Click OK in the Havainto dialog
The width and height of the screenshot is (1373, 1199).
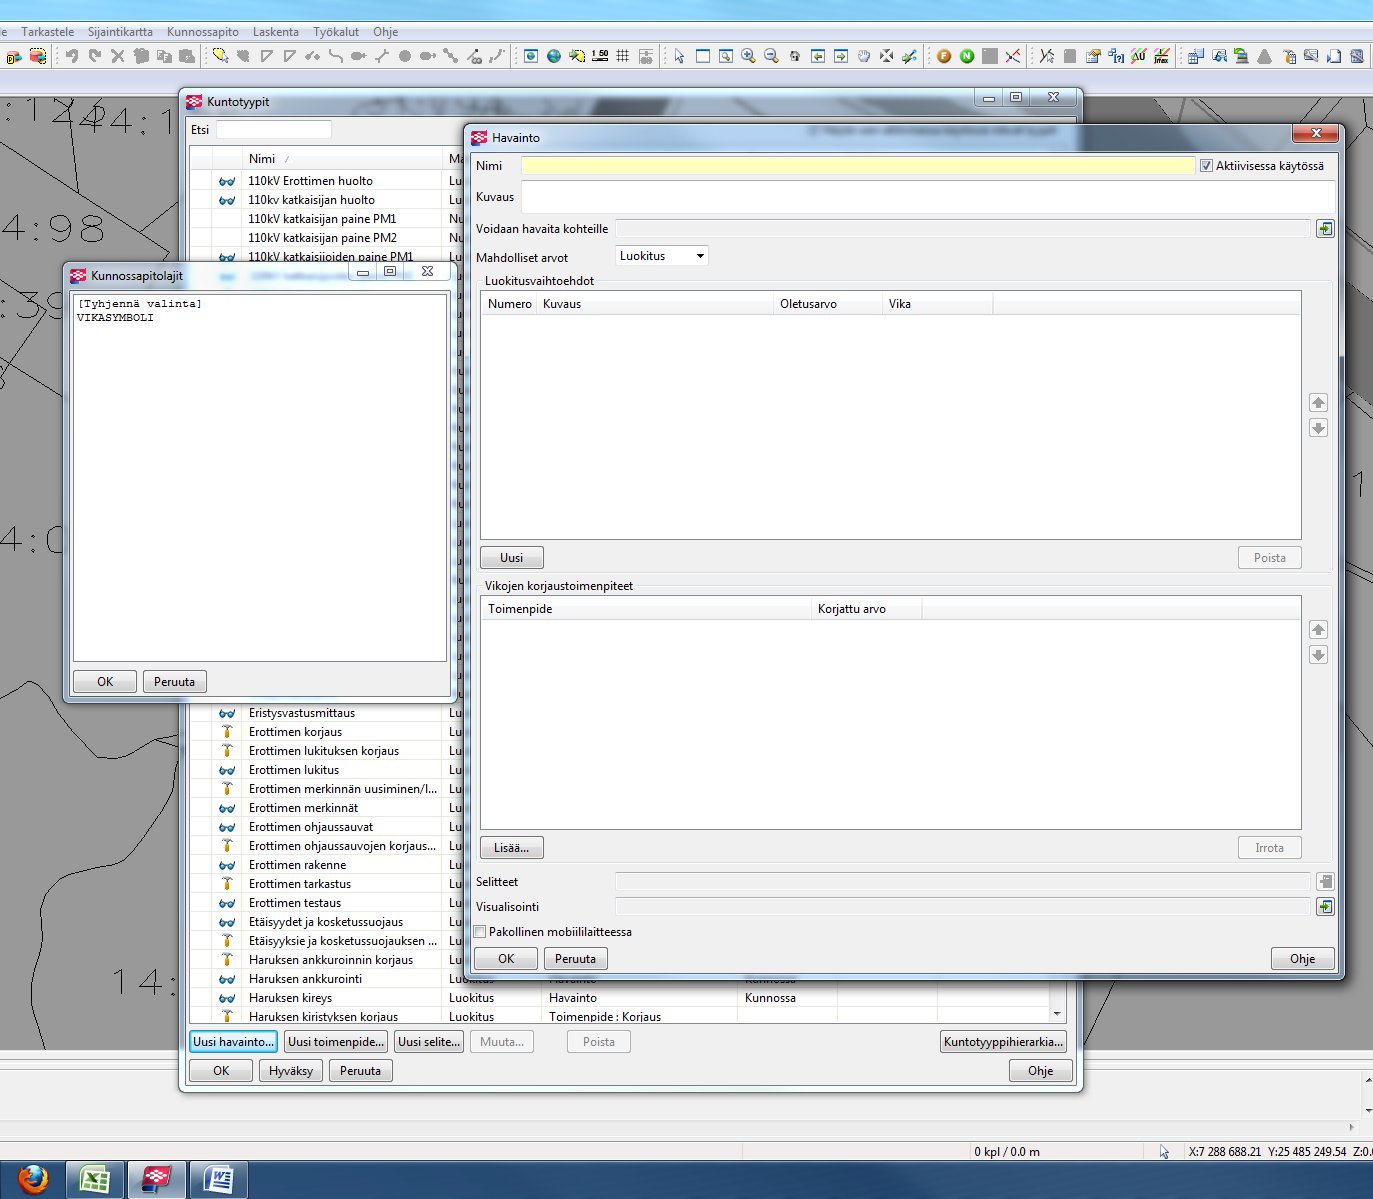(506, 959)
